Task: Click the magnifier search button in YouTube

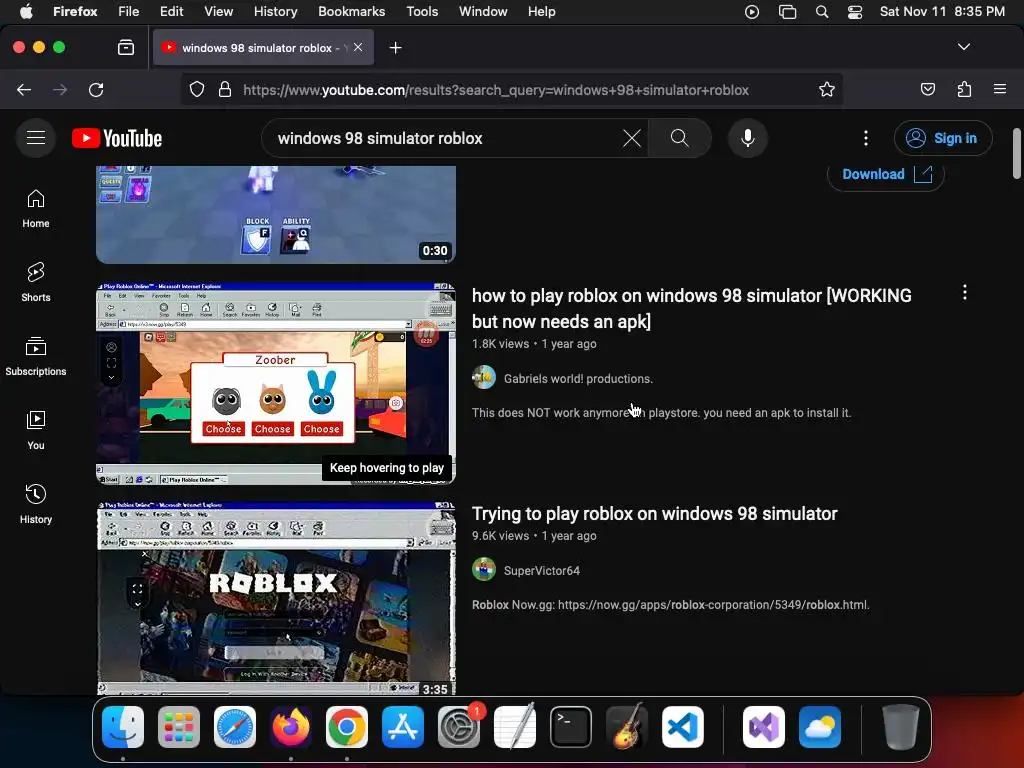Action: click(679, 138)
